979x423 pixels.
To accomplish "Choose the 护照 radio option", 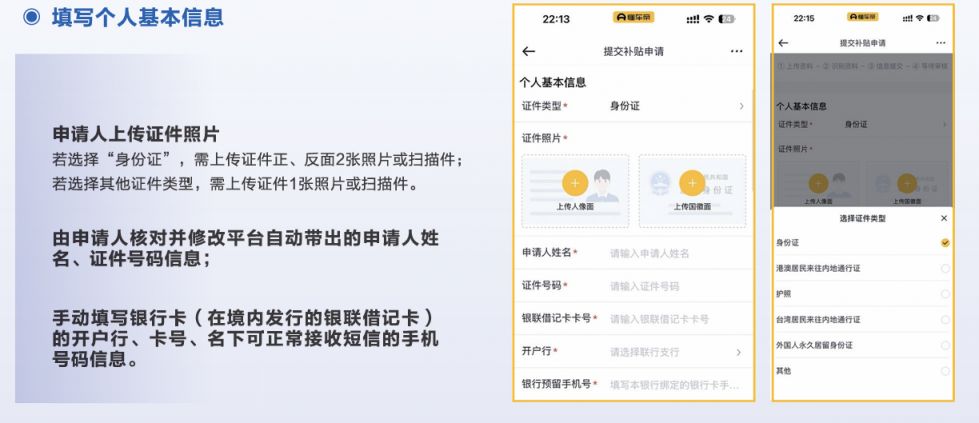I will click(944, 294).
